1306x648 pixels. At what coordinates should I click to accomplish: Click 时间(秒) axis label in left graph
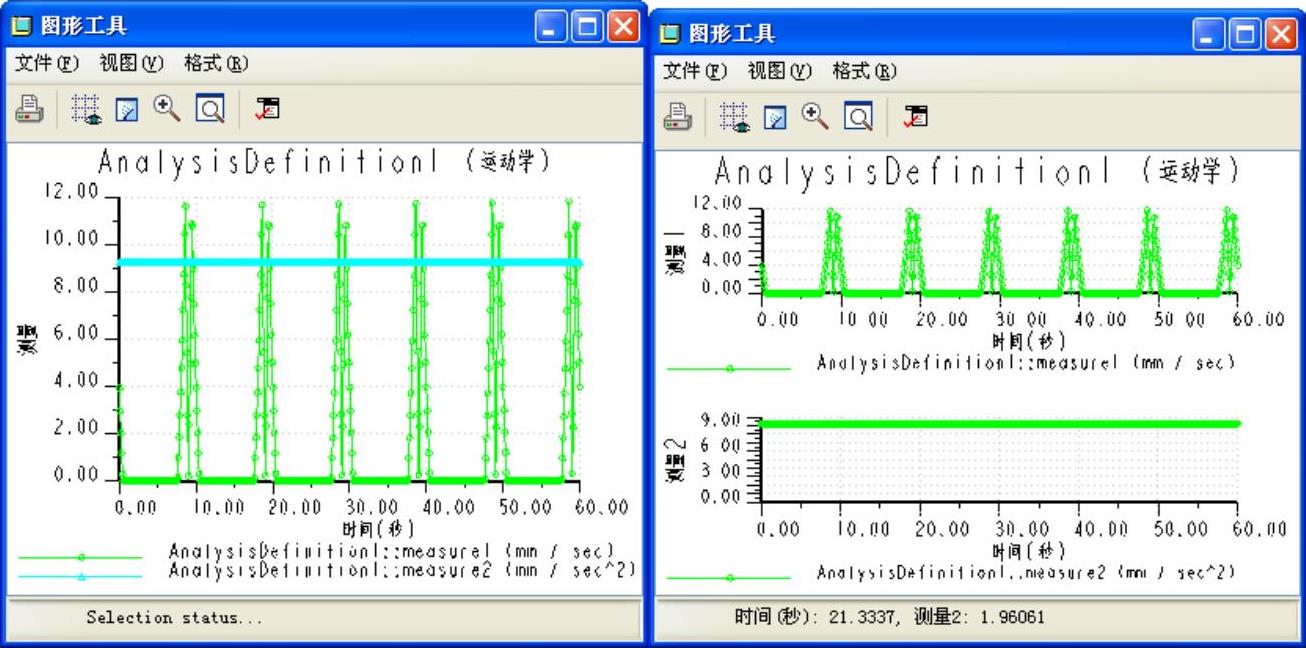pos(377,528)
